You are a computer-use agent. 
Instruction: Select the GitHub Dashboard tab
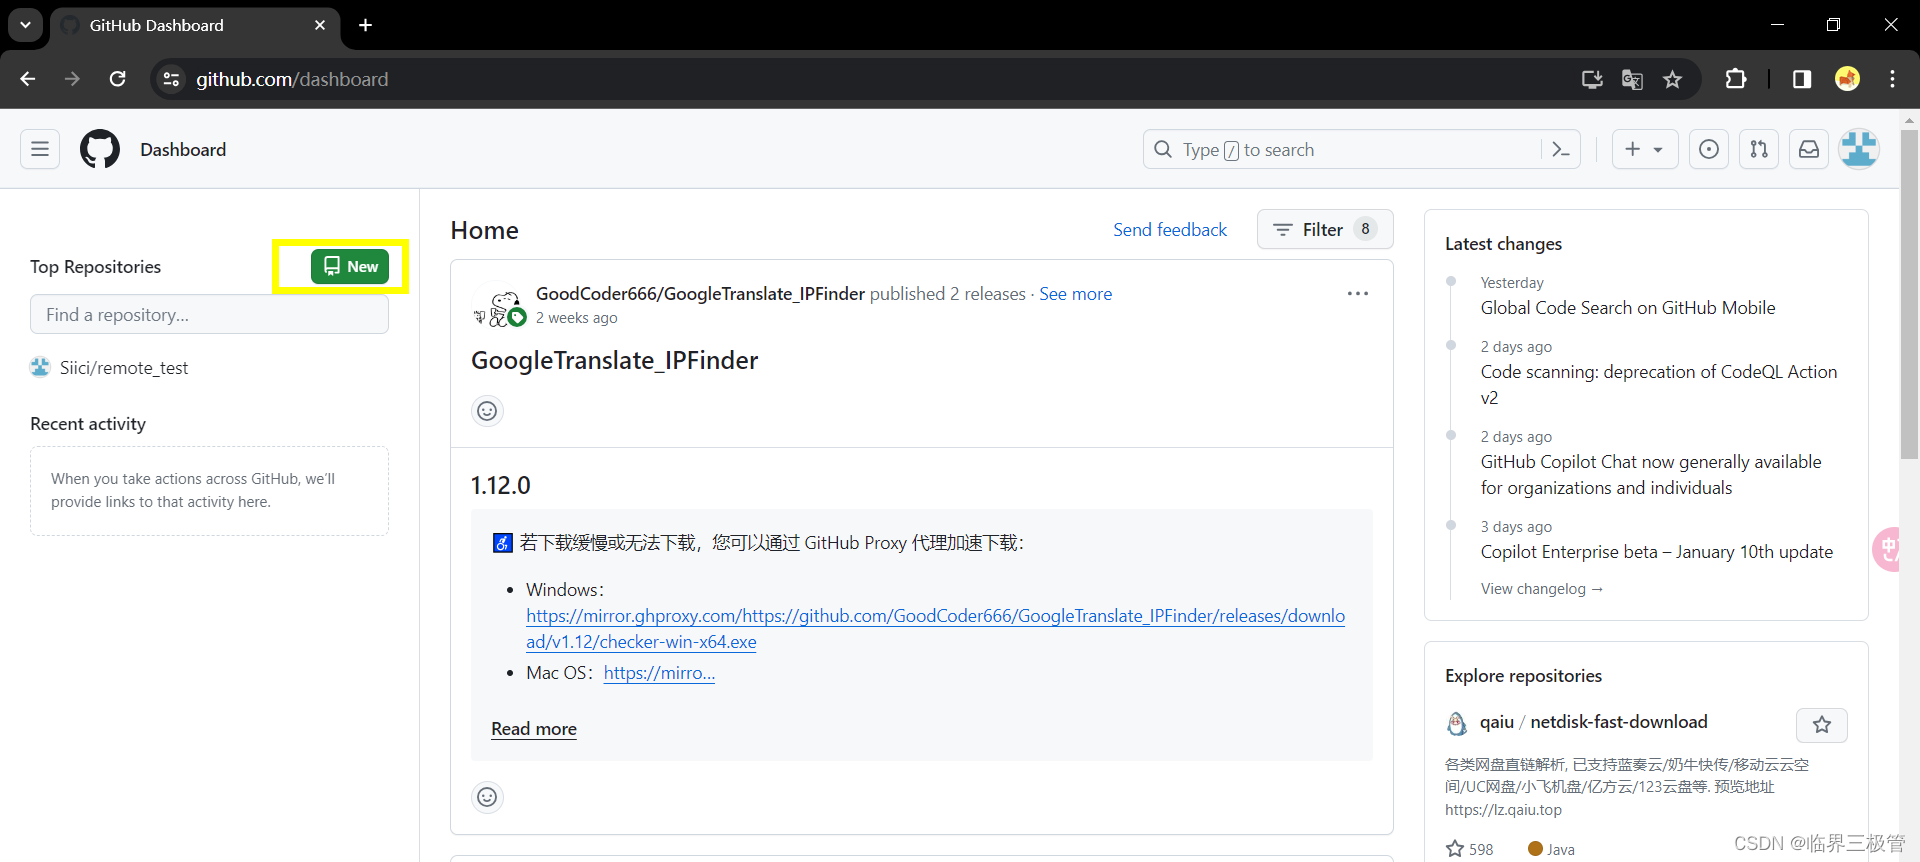pyautogui.click(x=195, y=25)
